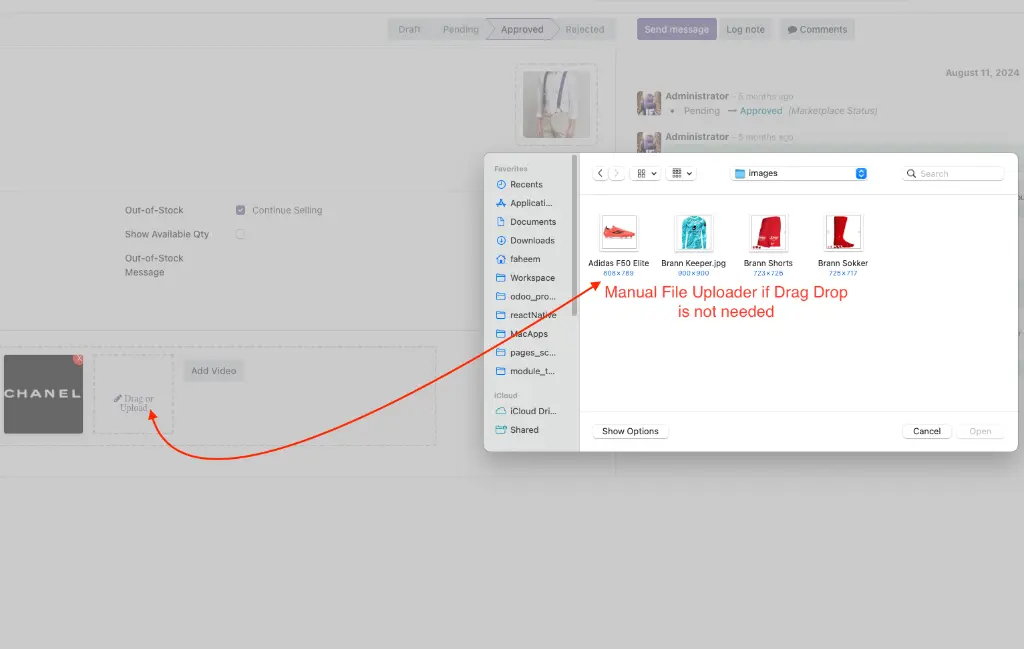The height and width of the screenshot is (649, 1024).
Task: Open Downloads folder in sidebar
Action: pyautogui.click(x=531, y=241)
